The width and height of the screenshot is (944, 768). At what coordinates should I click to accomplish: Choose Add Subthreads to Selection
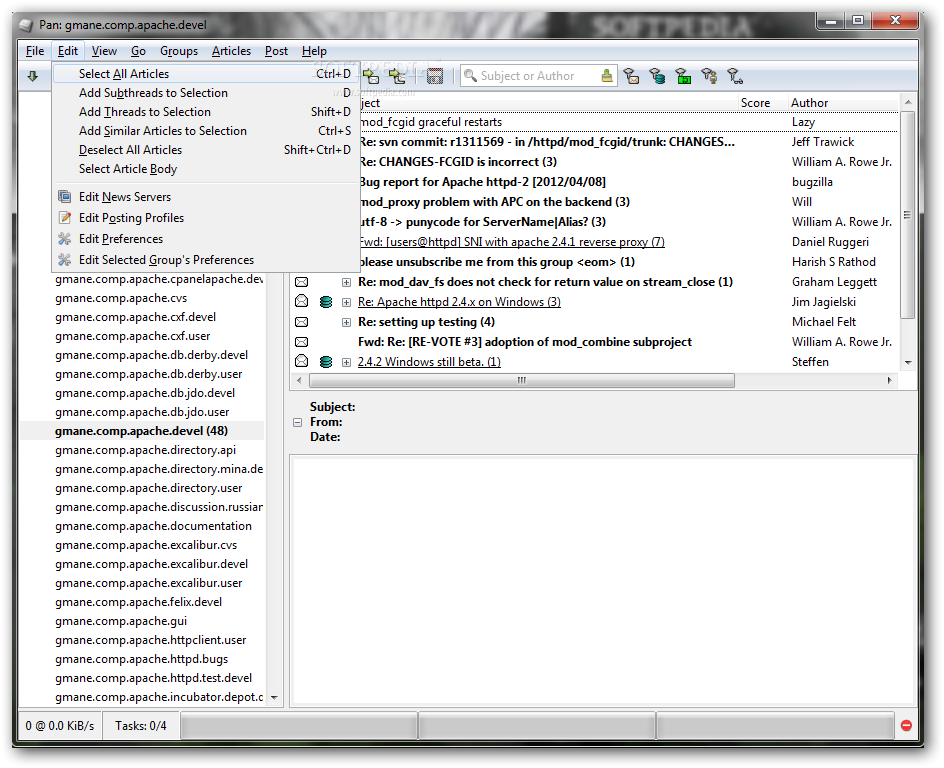point(205,93)
